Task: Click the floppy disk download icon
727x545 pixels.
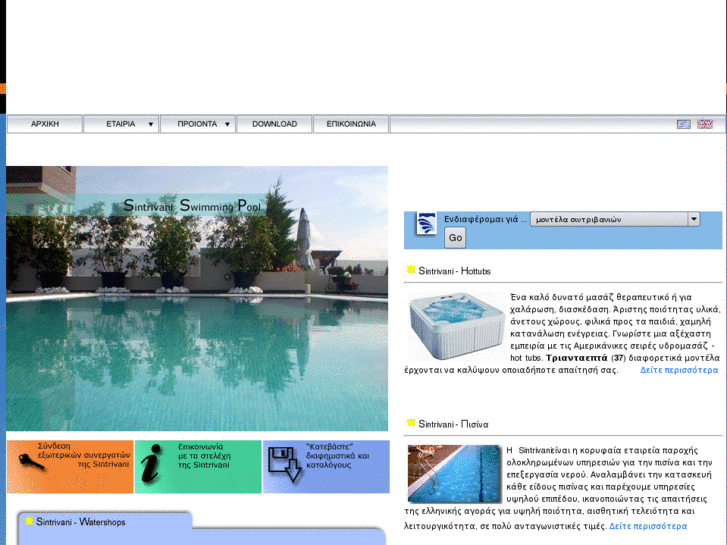Action: coord(285,464)
